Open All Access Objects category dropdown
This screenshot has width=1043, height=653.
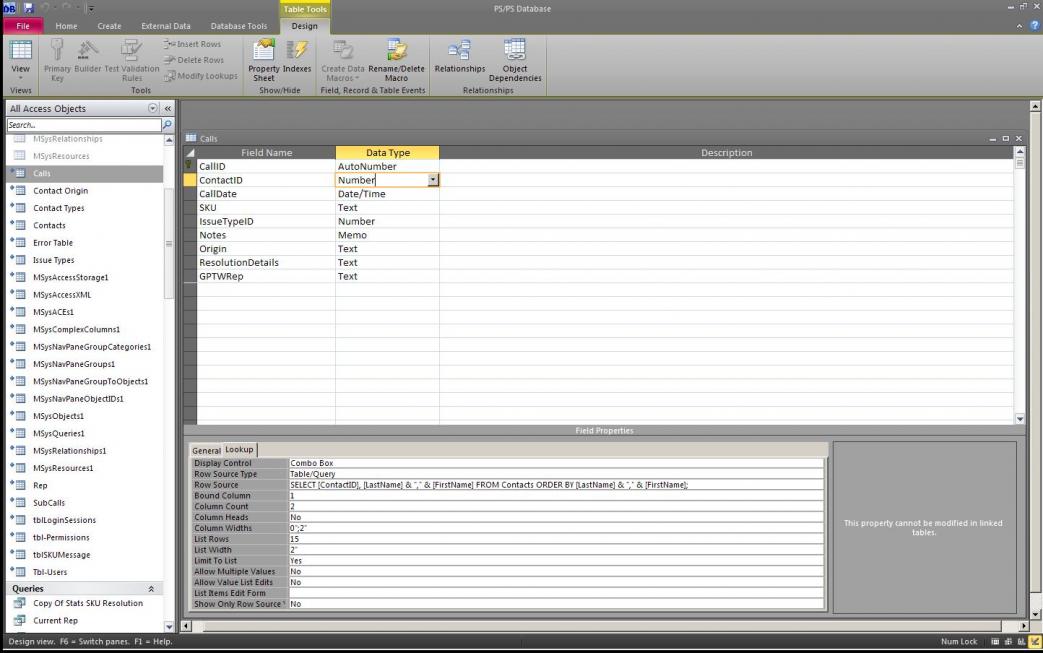point(153,108)
